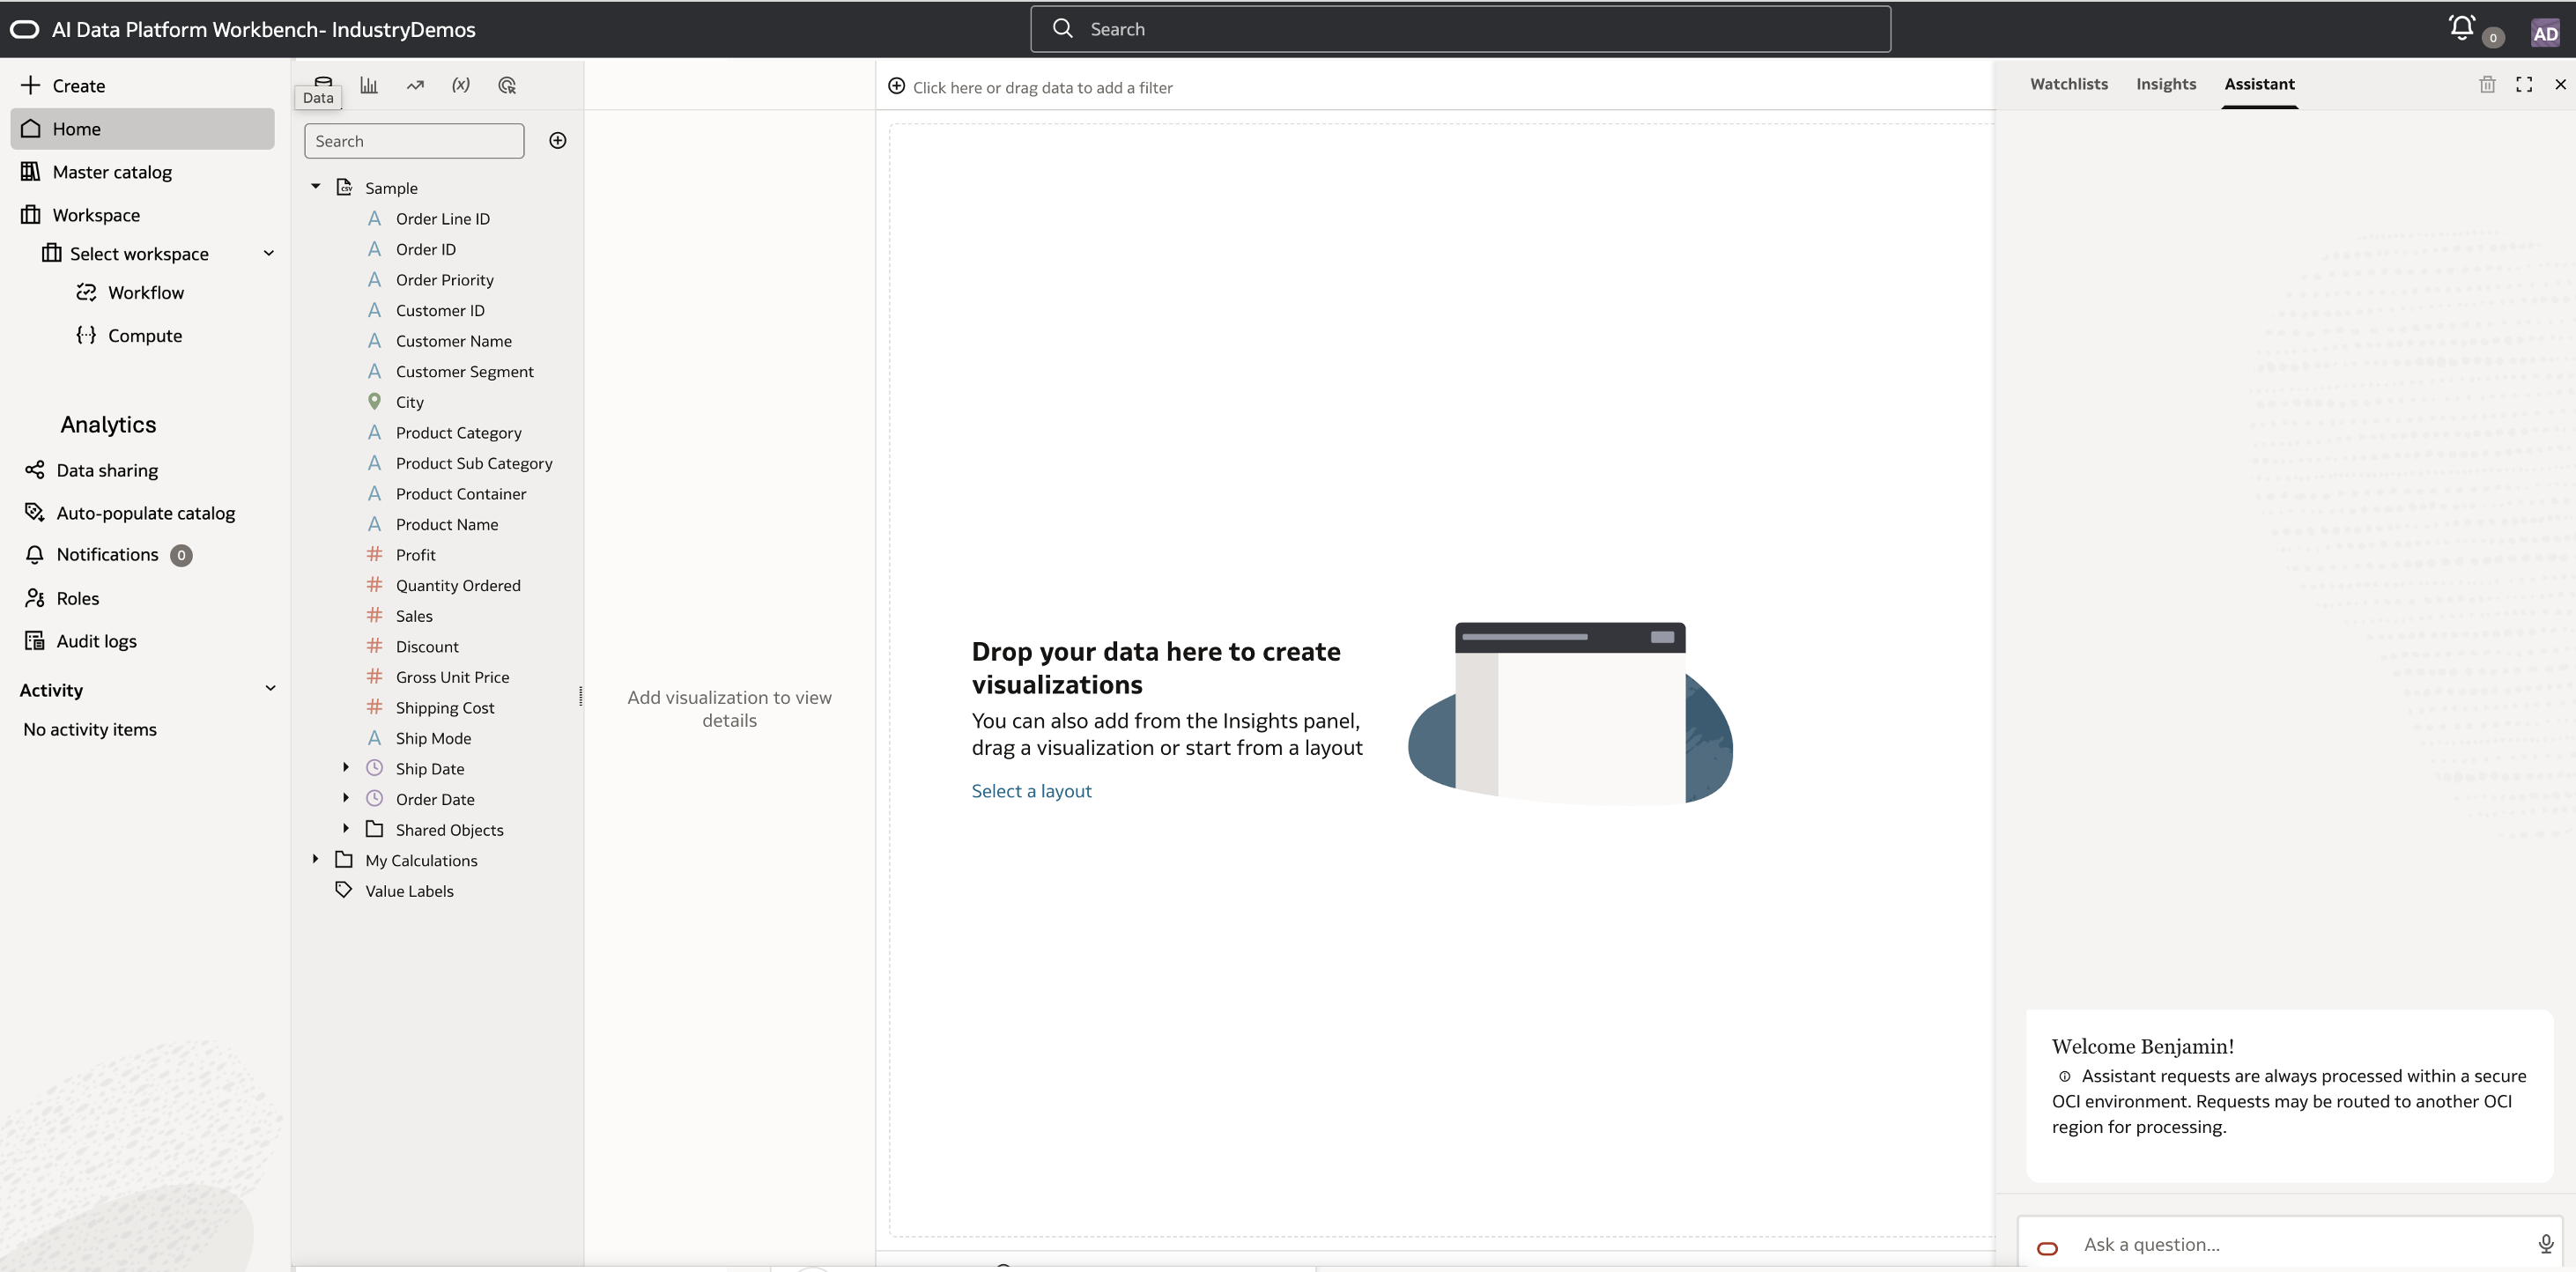This screenshot has width=2576, height=1272.
Task: Switch to the Watchlists tab
Action: tap(2068, 84)
